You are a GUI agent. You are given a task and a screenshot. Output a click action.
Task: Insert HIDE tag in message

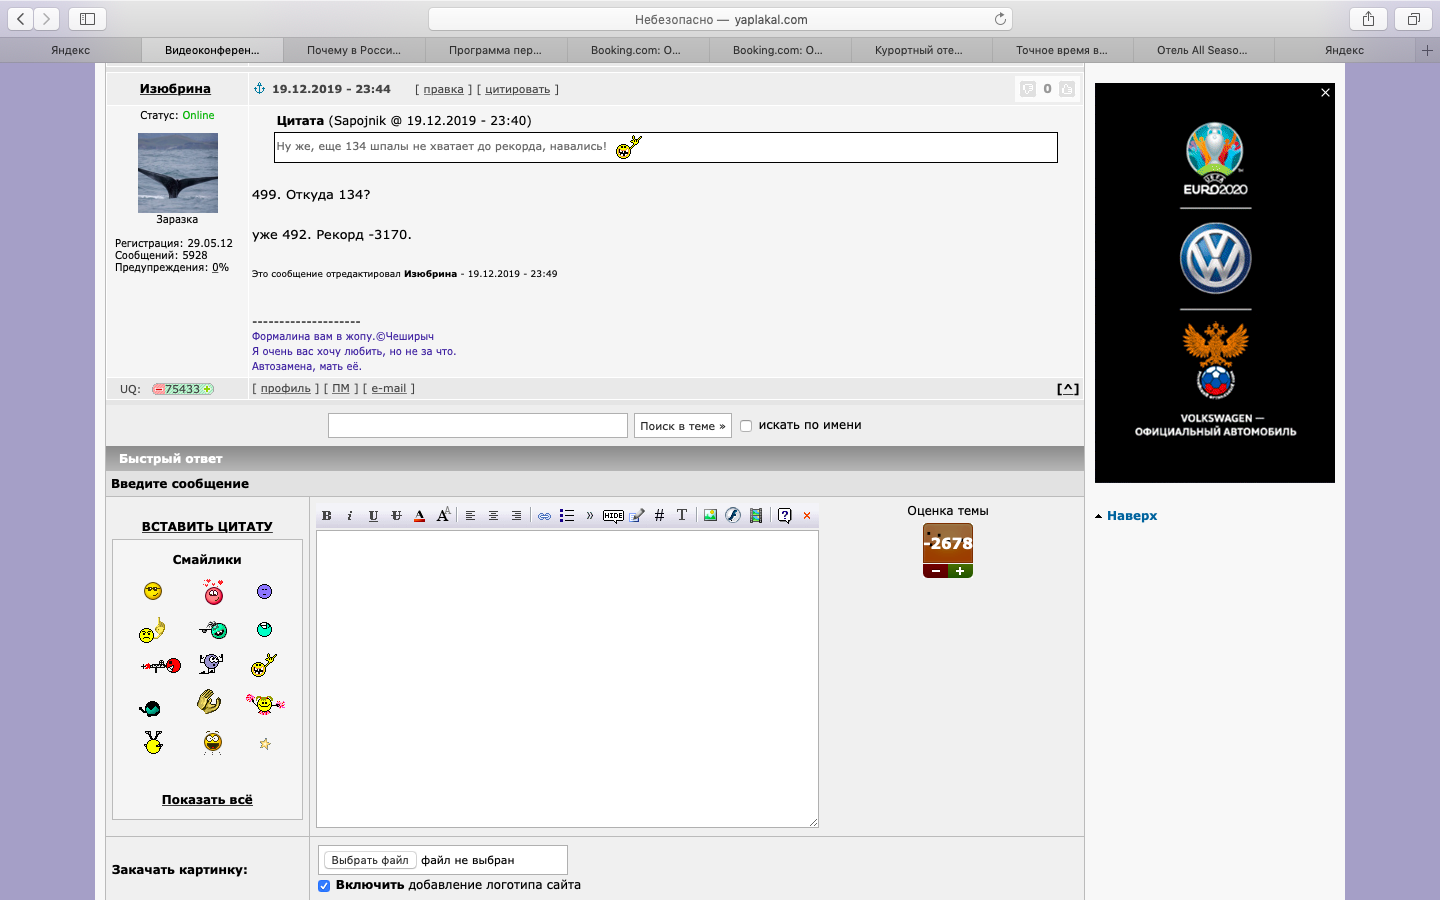pos(613,516)
